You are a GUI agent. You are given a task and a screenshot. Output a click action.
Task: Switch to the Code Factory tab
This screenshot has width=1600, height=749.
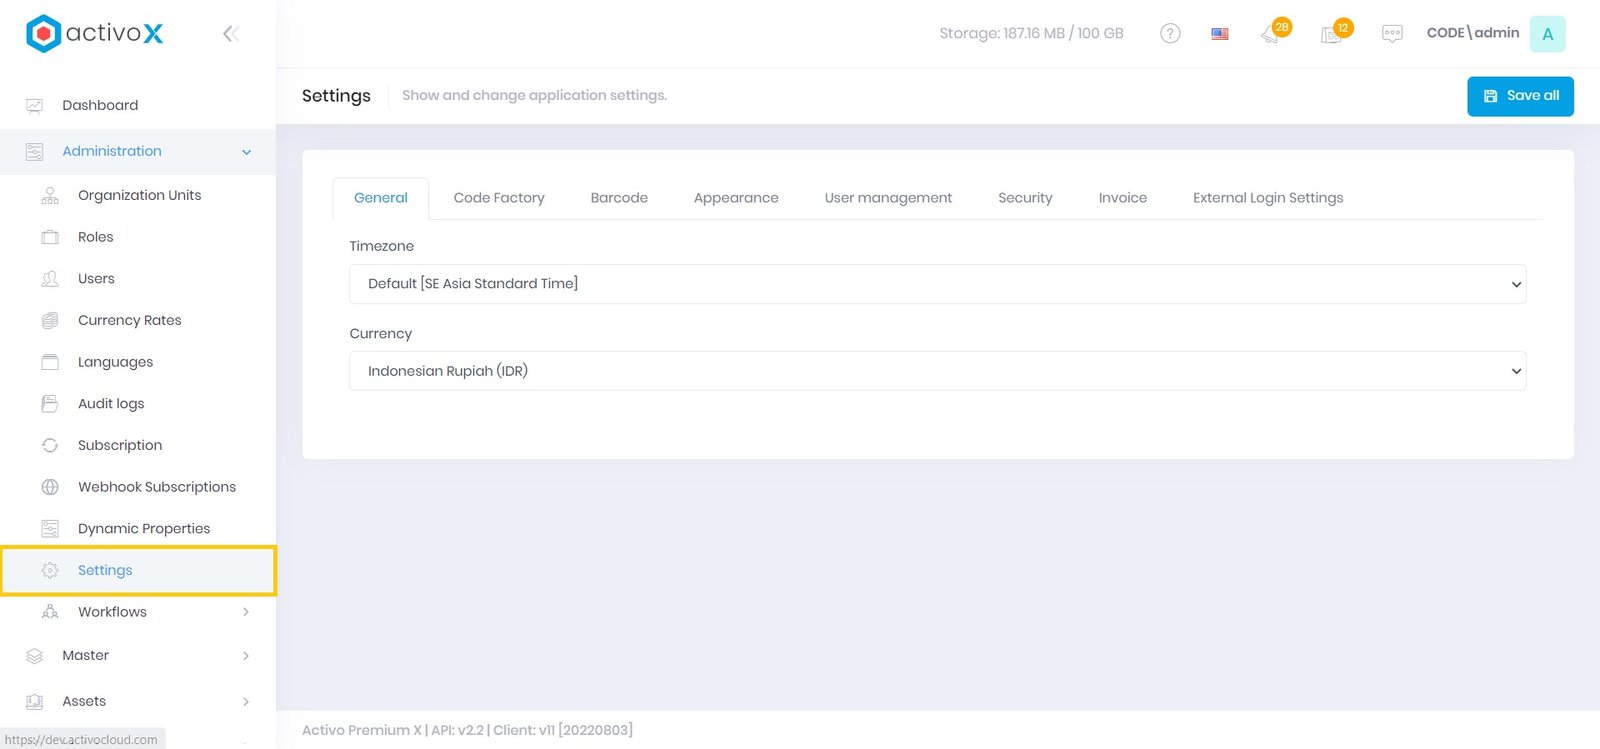499,198
